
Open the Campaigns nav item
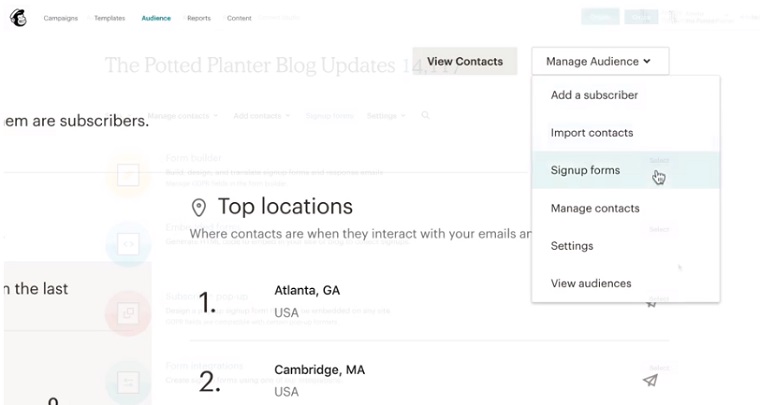[x=61, y=18]
